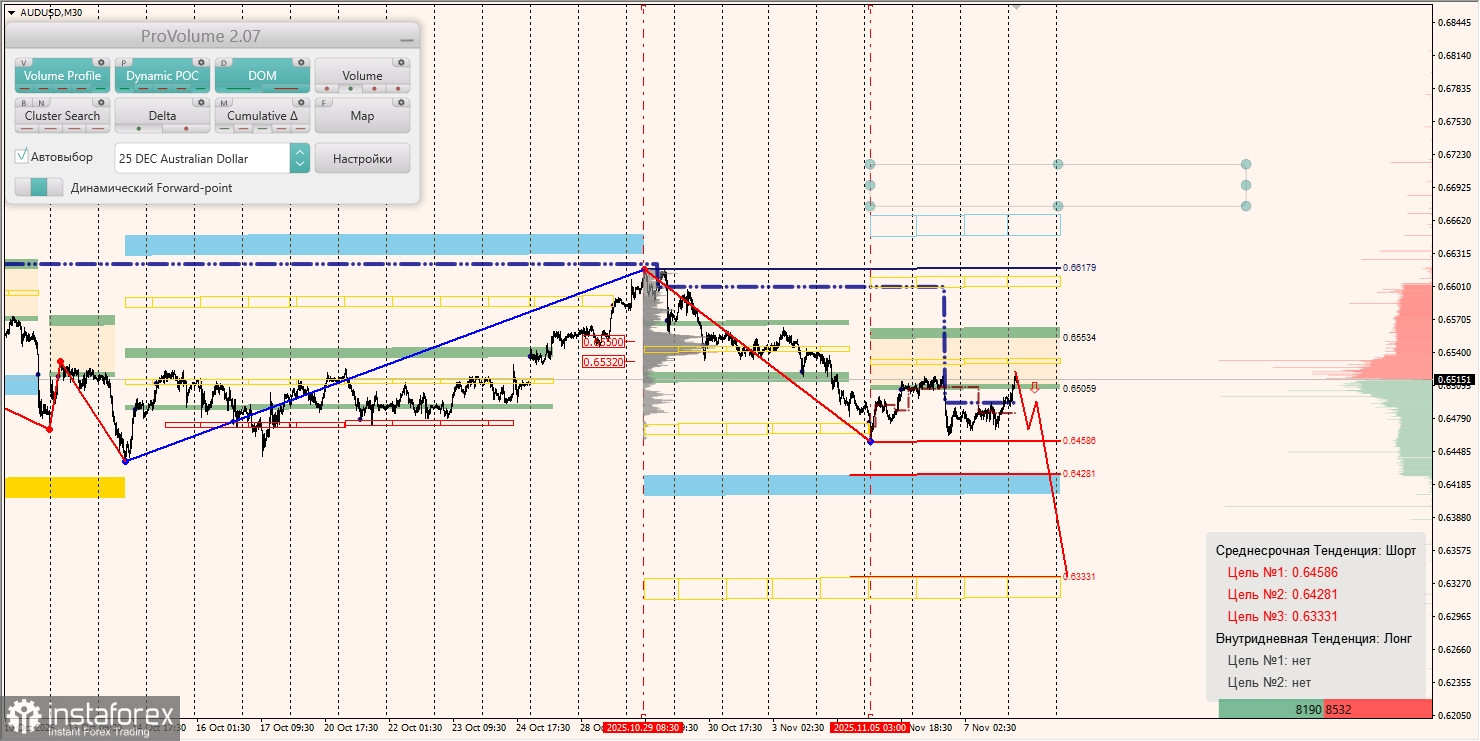Open the DOM settings gear
This screenshot has width=1480, height=741.
[x=301, y=62]
